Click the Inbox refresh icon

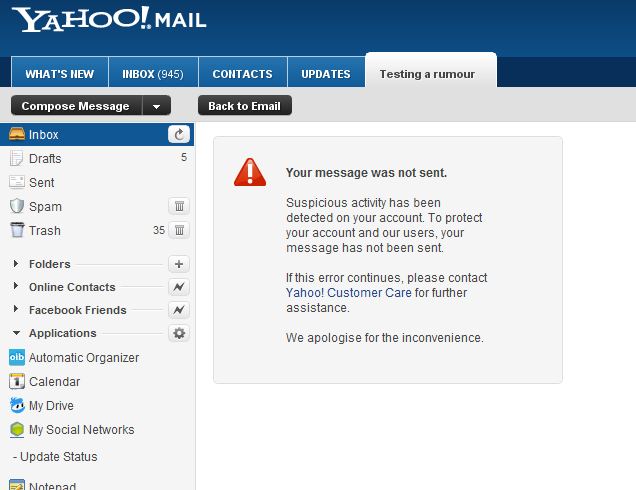coord(179,134)
